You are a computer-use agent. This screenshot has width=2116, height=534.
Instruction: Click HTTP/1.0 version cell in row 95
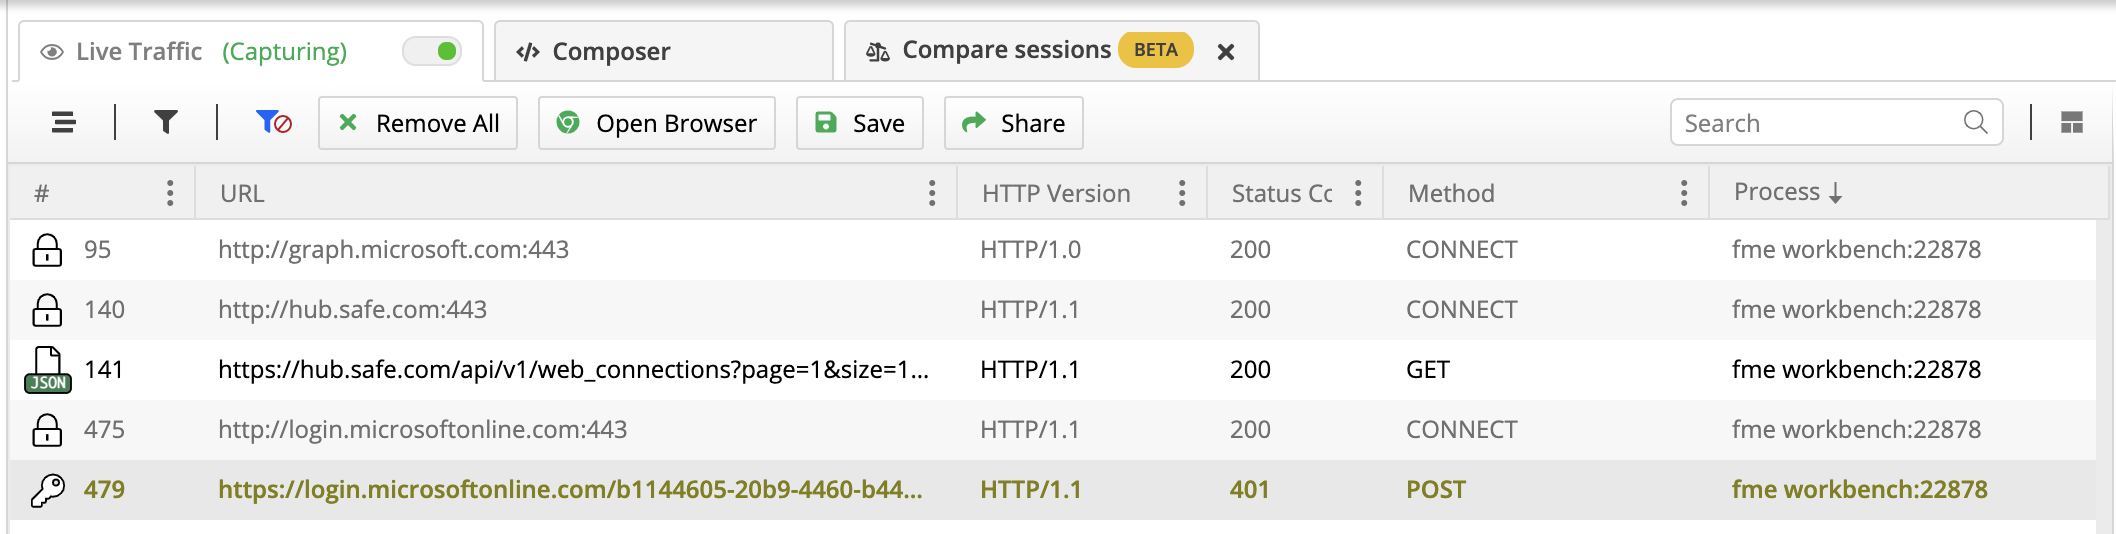[1030, 249]
